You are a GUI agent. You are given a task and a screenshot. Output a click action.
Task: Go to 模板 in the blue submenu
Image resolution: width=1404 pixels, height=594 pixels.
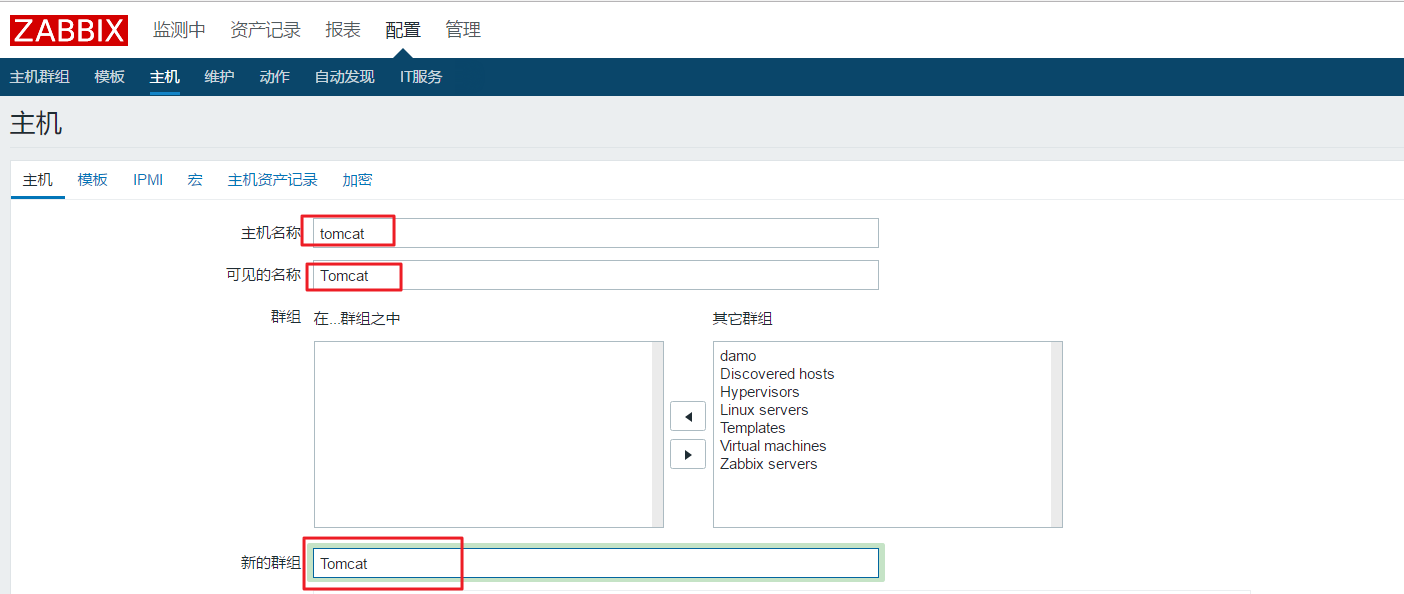pyautogui.click(x=110, y=77)
